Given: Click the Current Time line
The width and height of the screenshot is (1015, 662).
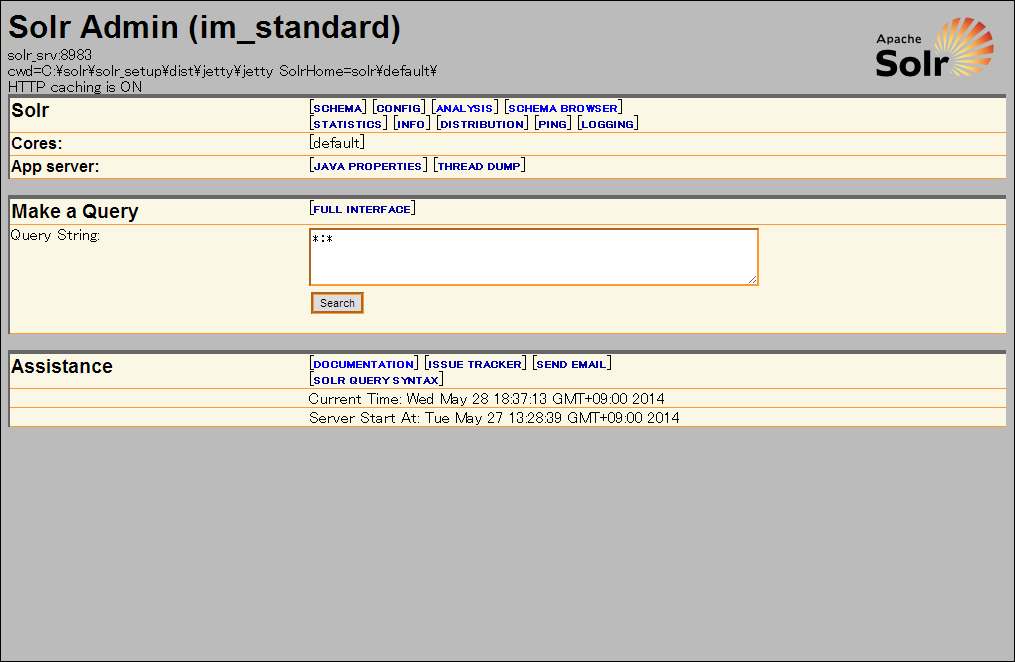Looking at the screenshot, I should 486,399.
